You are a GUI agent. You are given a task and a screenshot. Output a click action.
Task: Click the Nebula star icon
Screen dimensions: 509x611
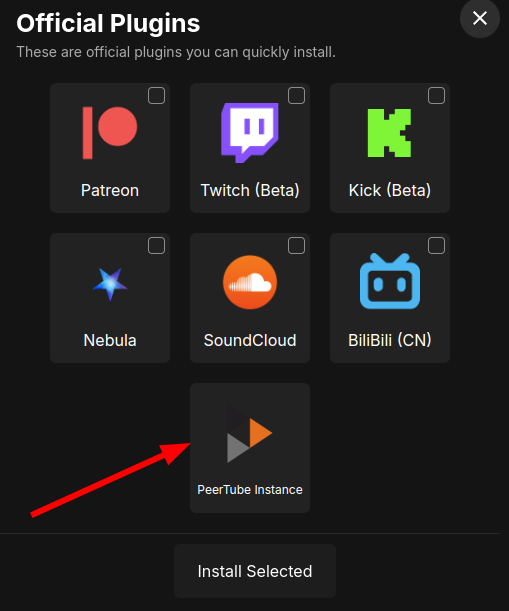pyautogui.click(x=110, y=284)
